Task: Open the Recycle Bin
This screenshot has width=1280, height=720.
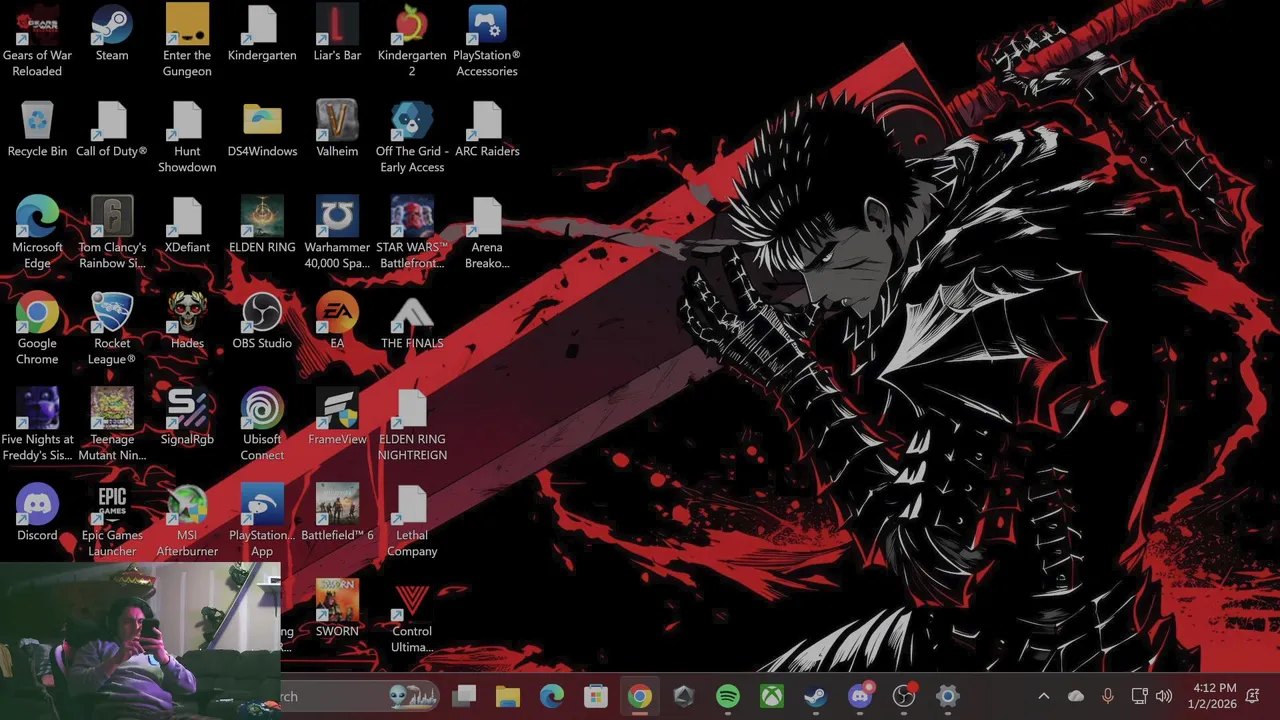Action: click(37, 130)
